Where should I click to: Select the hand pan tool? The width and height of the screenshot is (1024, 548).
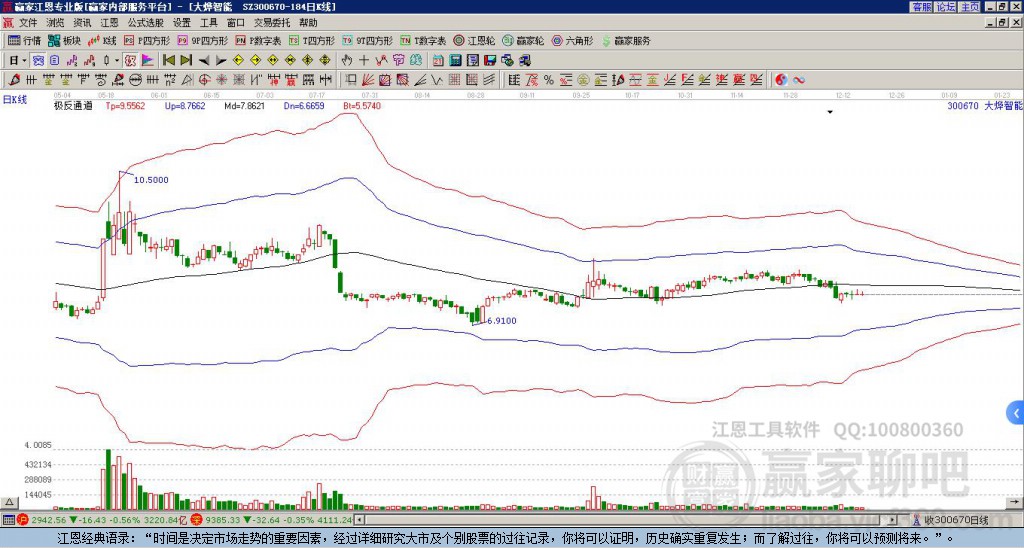click(347, 61)
